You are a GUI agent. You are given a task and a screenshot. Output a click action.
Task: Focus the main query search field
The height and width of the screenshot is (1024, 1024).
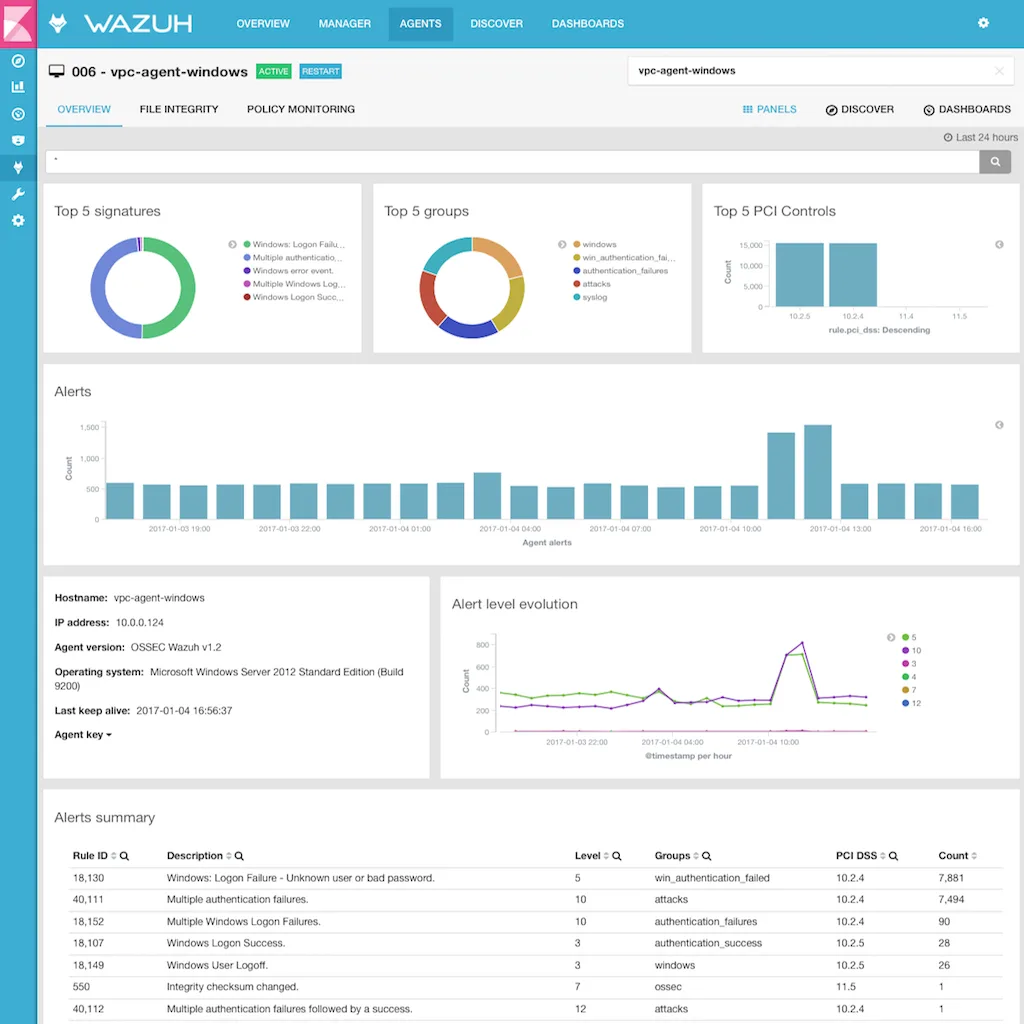[512, 161]
